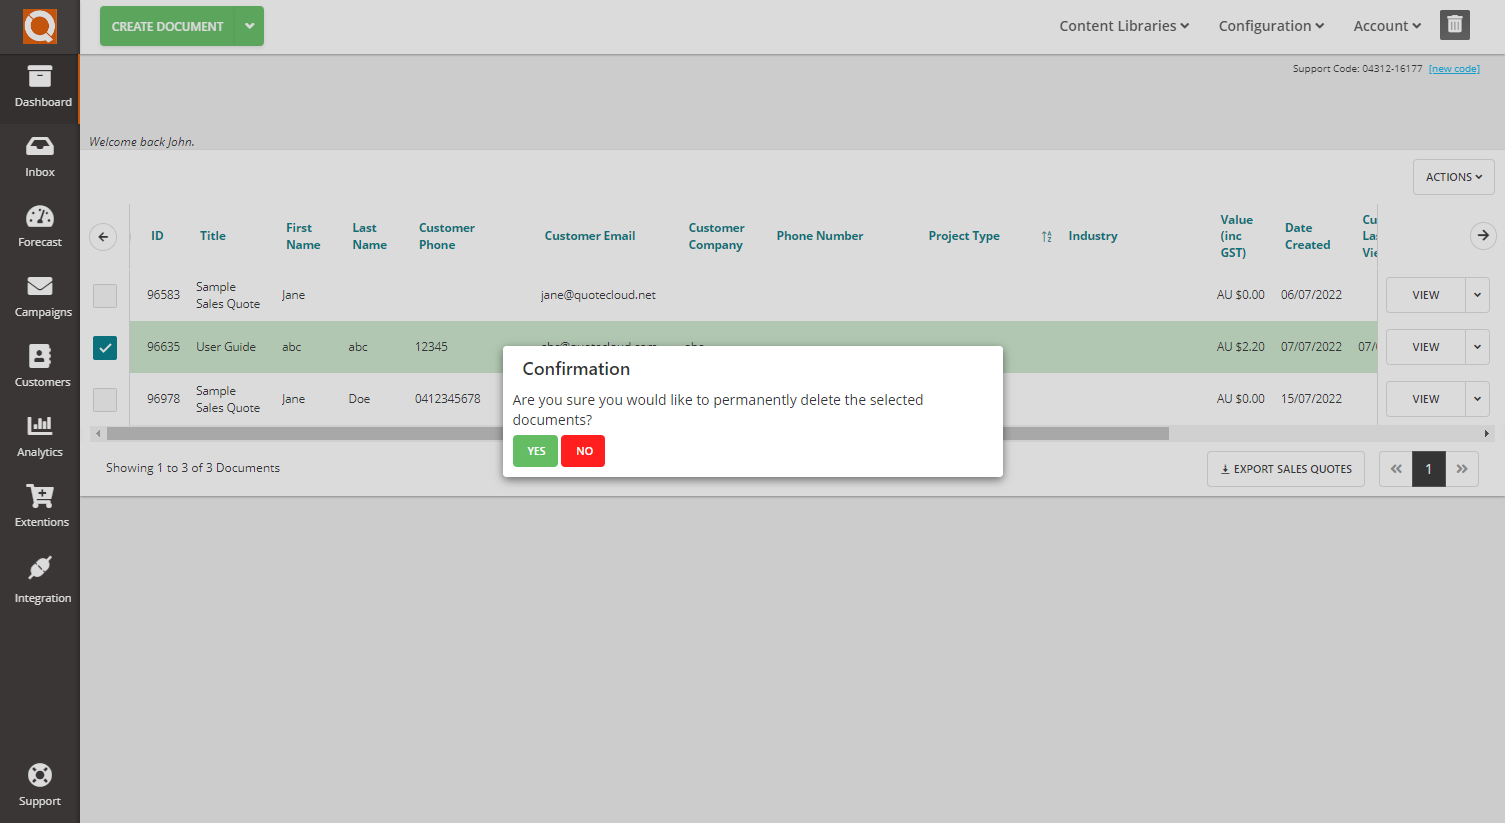The height and width of the screenshot is (823, 1505).
Task: Open the Content Libraries menu
Action: [1123, 25]
